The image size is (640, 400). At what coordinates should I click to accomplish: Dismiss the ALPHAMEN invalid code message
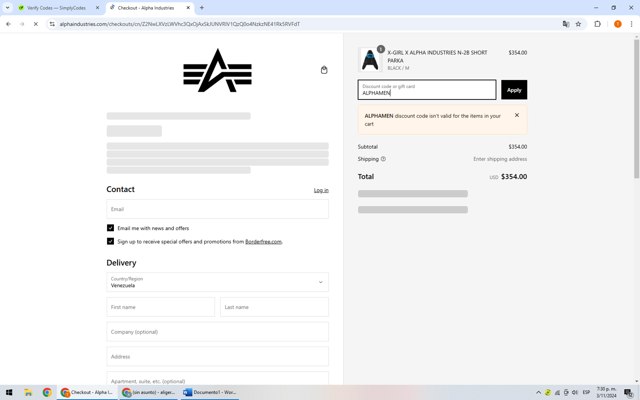pos(517,115)
